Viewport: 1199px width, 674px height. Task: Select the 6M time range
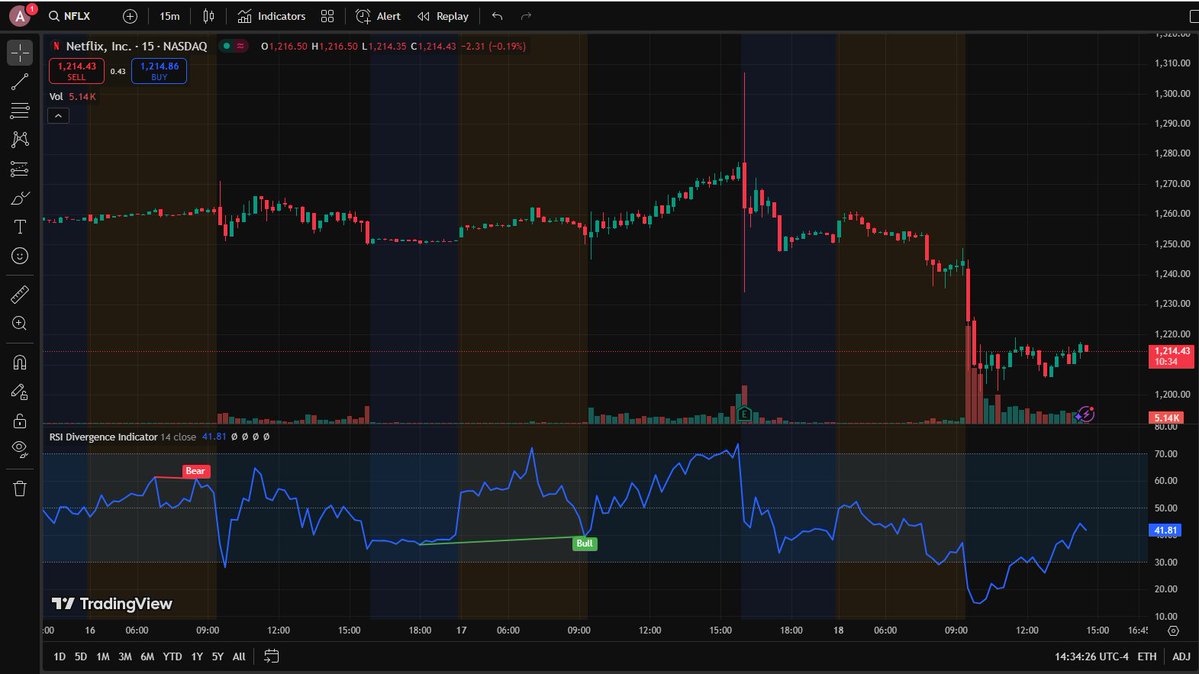148,656
